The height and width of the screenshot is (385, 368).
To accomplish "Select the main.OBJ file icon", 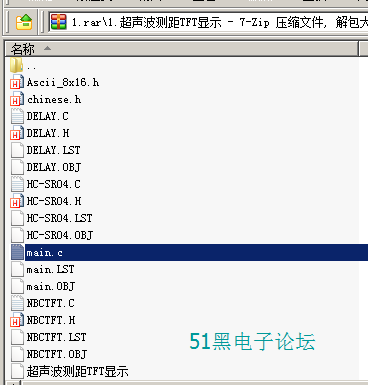I will [17, 286].
